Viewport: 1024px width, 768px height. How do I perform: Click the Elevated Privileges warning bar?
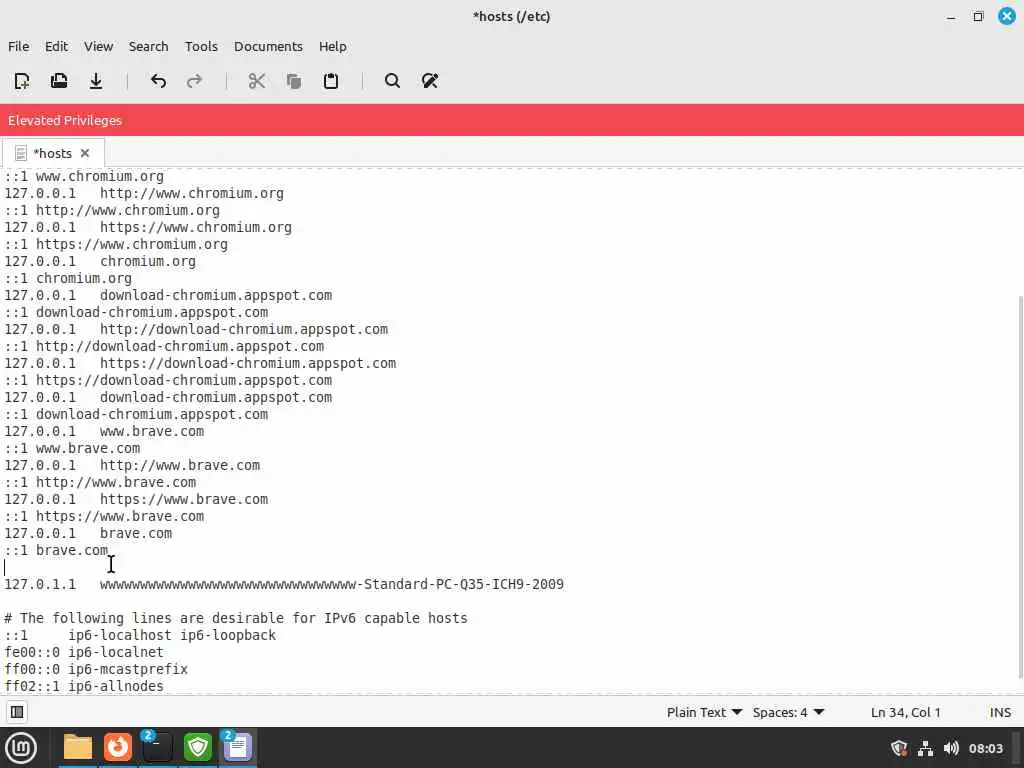[512, 120]
